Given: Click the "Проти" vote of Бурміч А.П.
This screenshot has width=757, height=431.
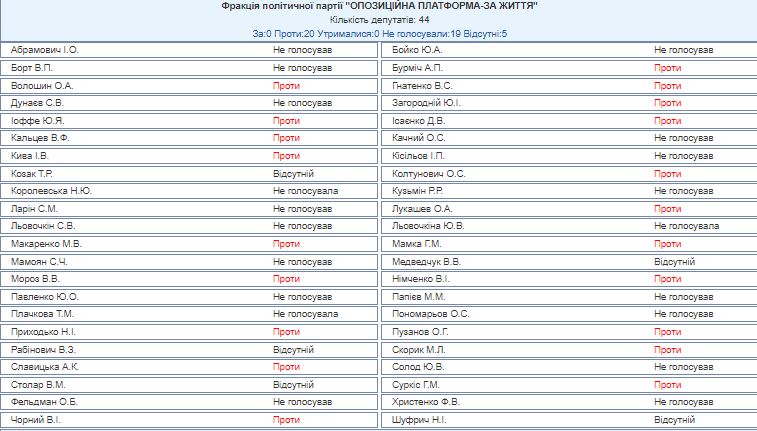Looking at the screenshot, I should [667, 68].
